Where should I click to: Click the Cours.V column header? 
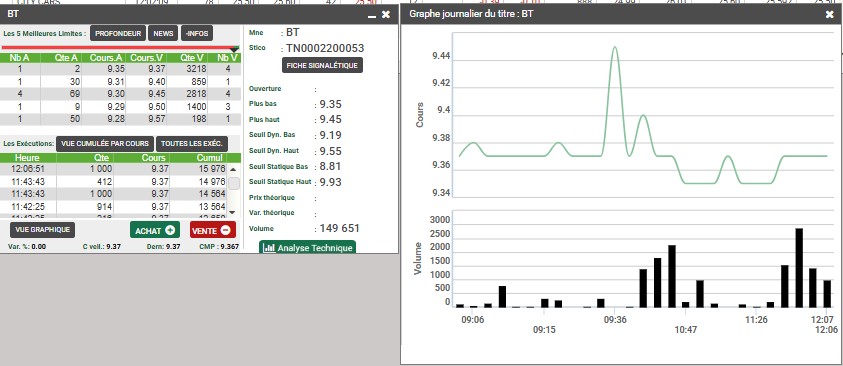point(146,58)
